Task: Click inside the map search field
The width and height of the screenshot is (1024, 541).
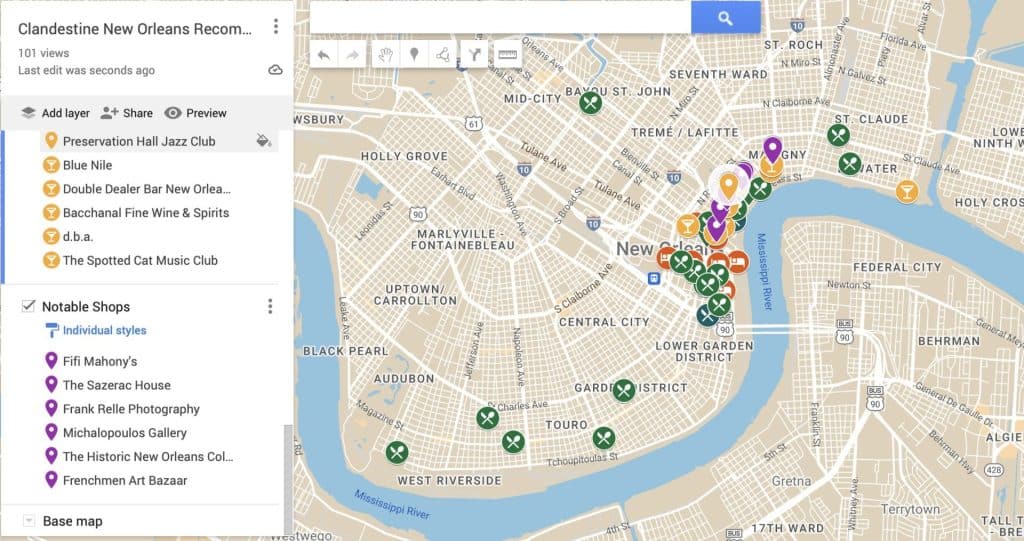Action: click(500, 18)
